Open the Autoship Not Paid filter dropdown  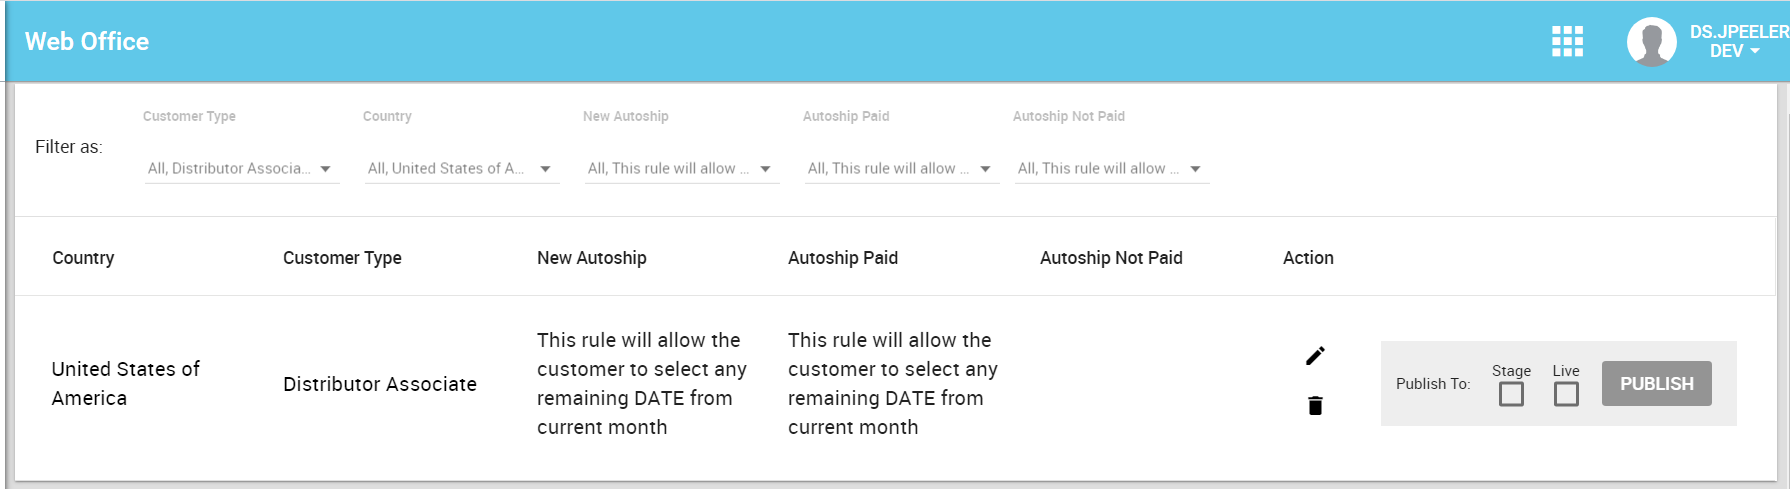(x=1112, y=169)
